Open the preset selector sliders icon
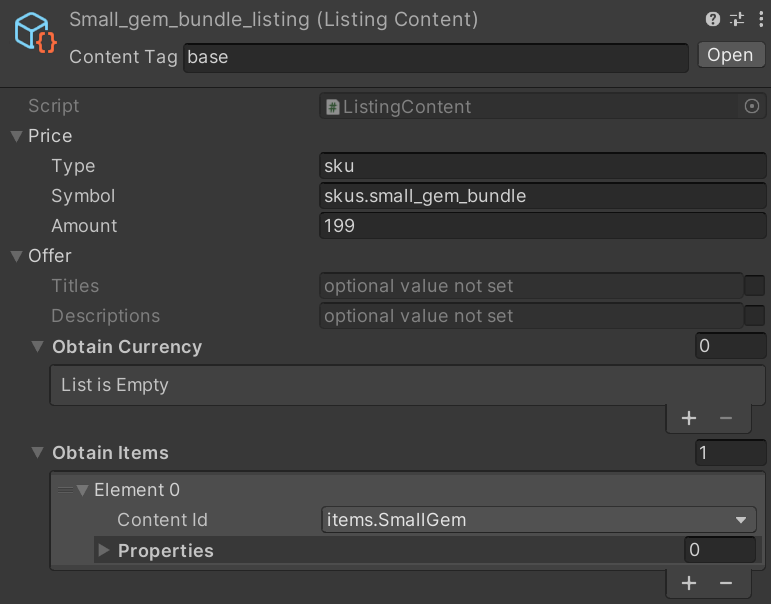 tap(737, 19)
